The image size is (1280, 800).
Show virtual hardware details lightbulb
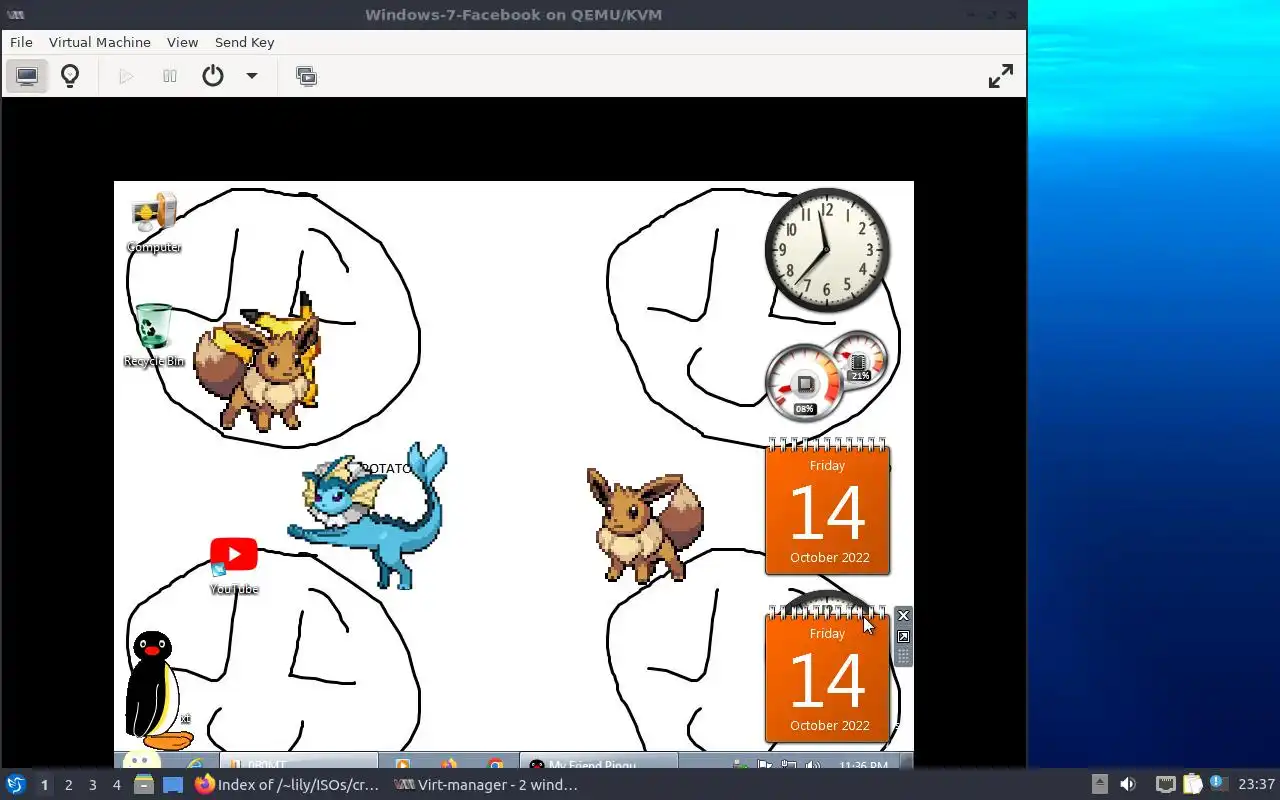70,76
